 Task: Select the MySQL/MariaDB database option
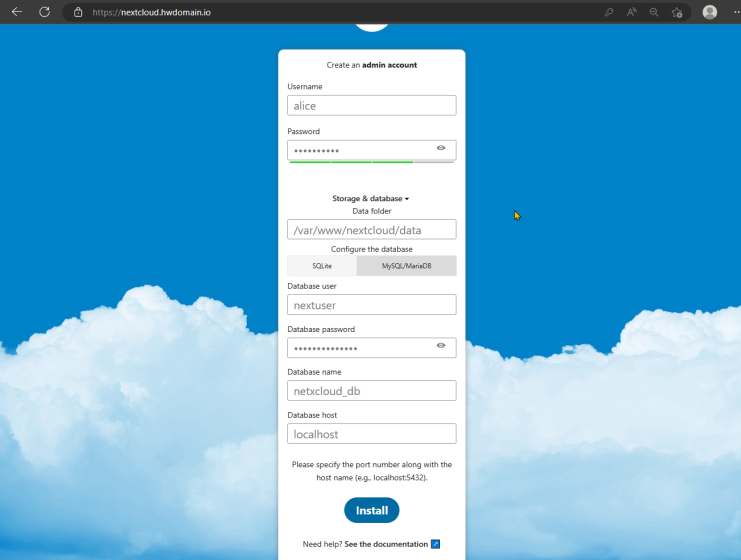(406, 266)
